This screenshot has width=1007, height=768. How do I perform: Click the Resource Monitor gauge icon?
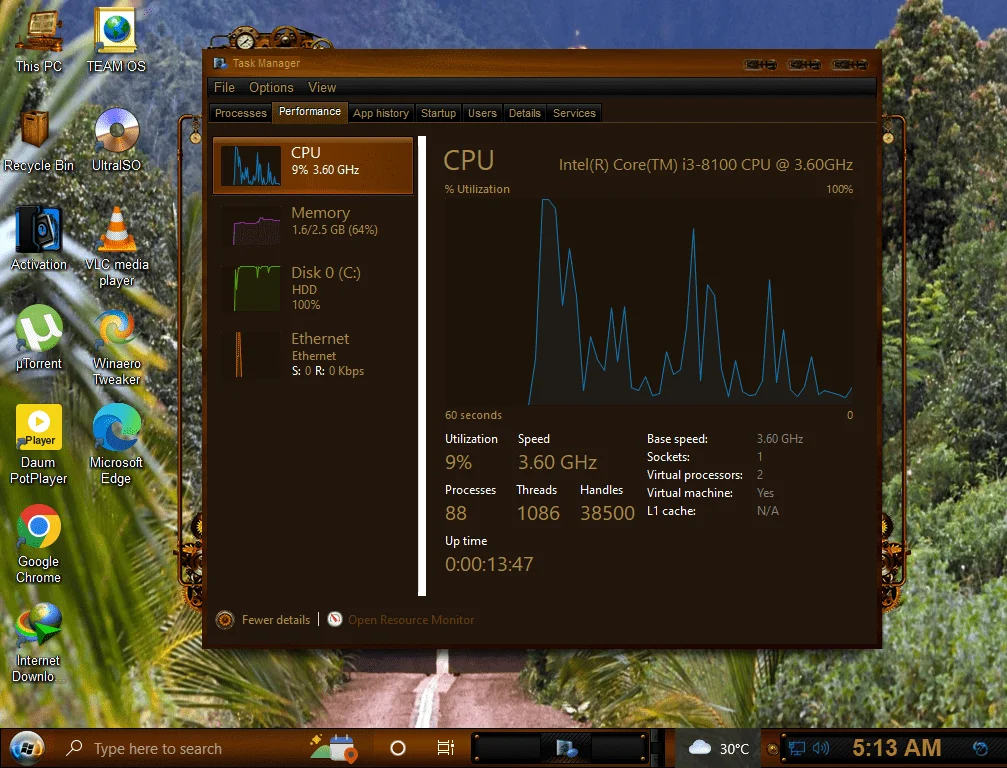click(x=335, y=619)
